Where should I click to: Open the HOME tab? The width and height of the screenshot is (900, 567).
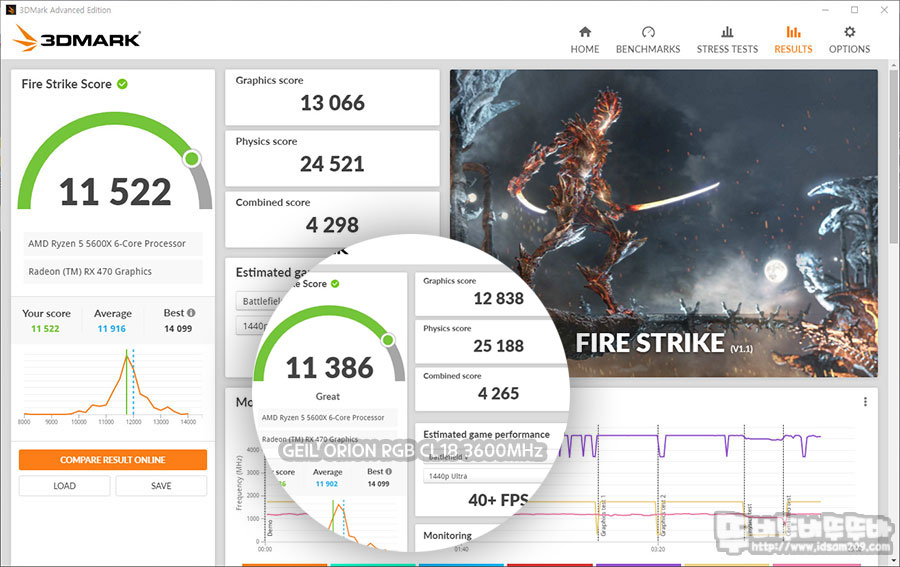[x=584, y=40]
